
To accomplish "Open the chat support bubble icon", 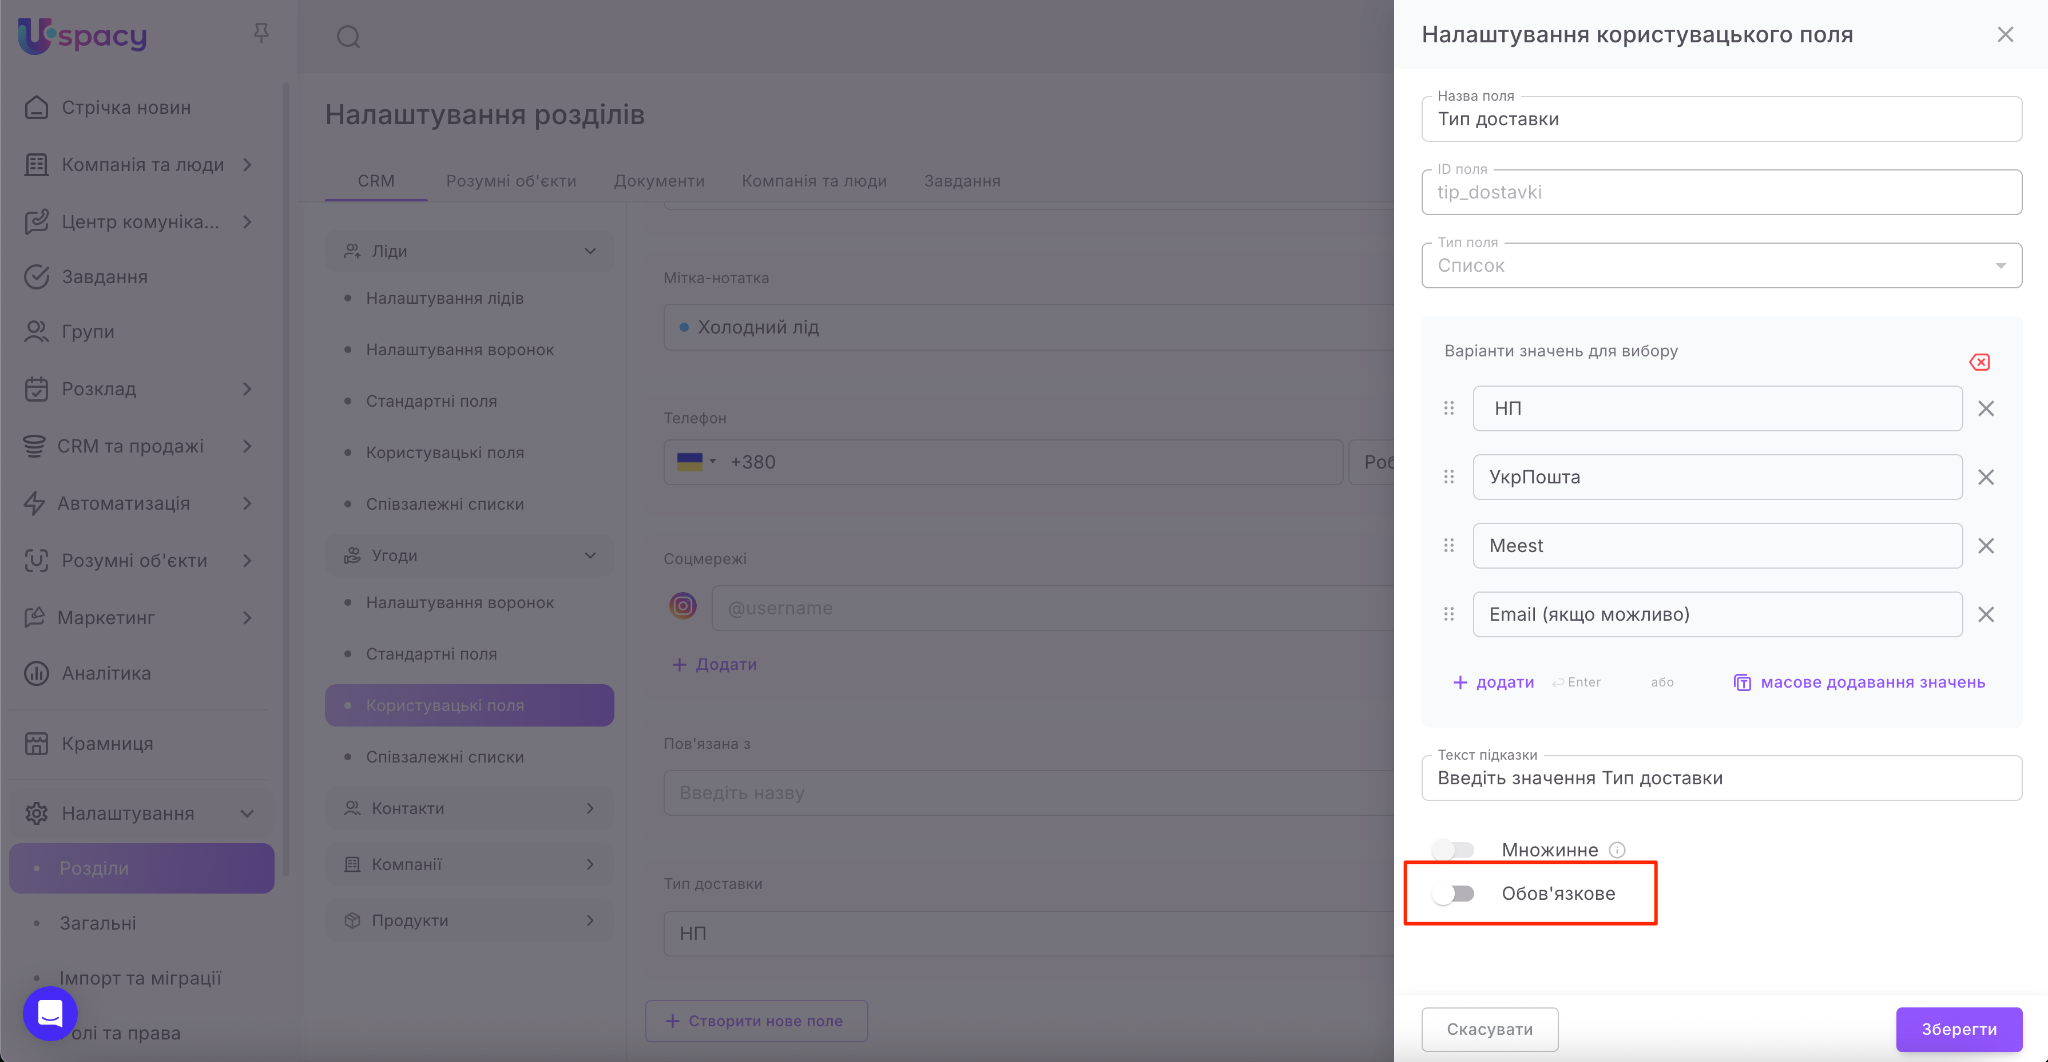I will coord(50,1013).
